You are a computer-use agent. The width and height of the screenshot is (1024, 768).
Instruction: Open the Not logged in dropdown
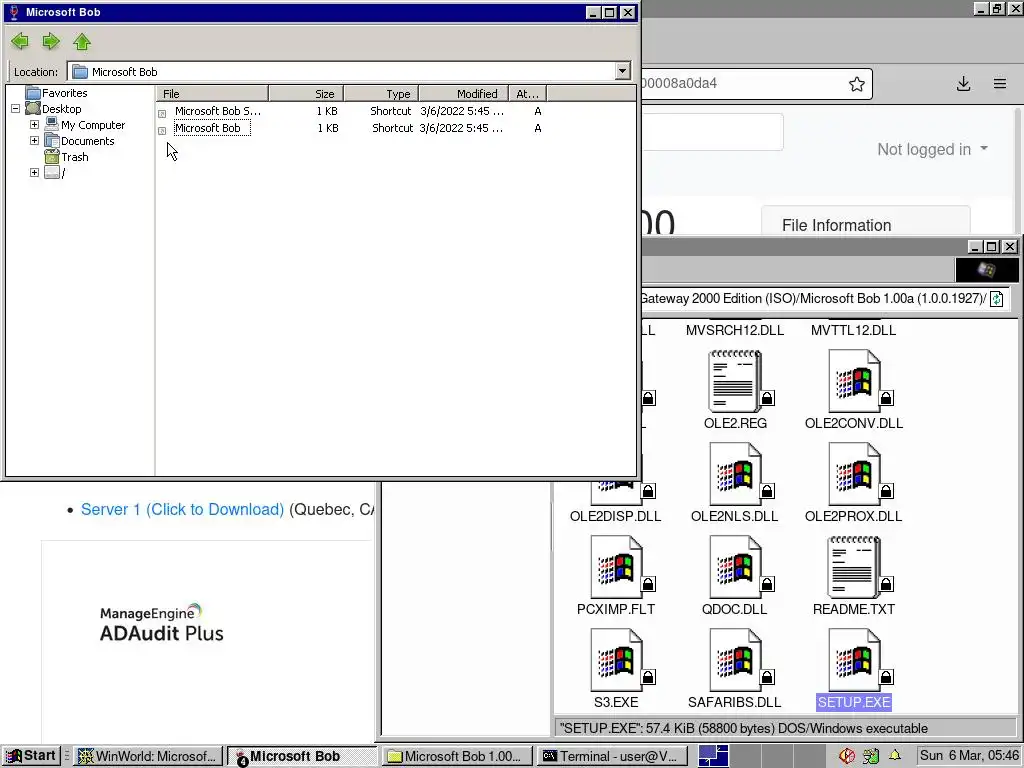pos(933,150)
